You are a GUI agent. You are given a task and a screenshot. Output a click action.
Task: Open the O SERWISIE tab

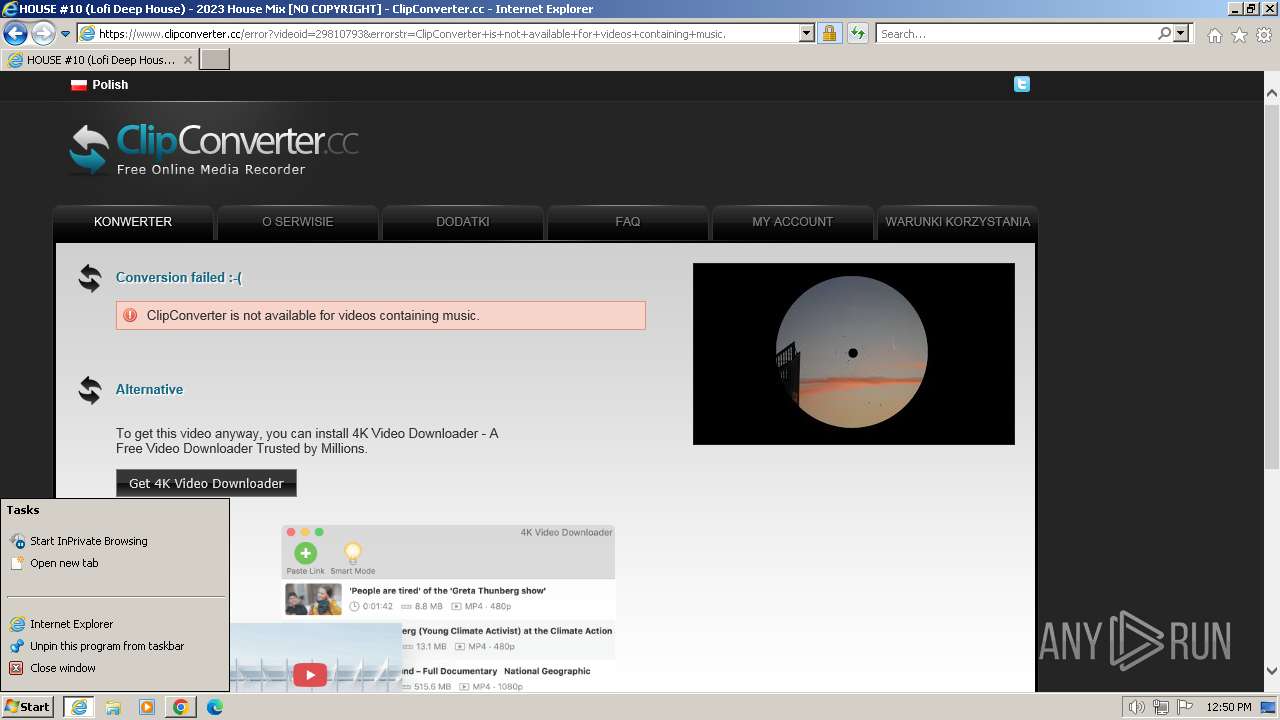click(298, 222)
